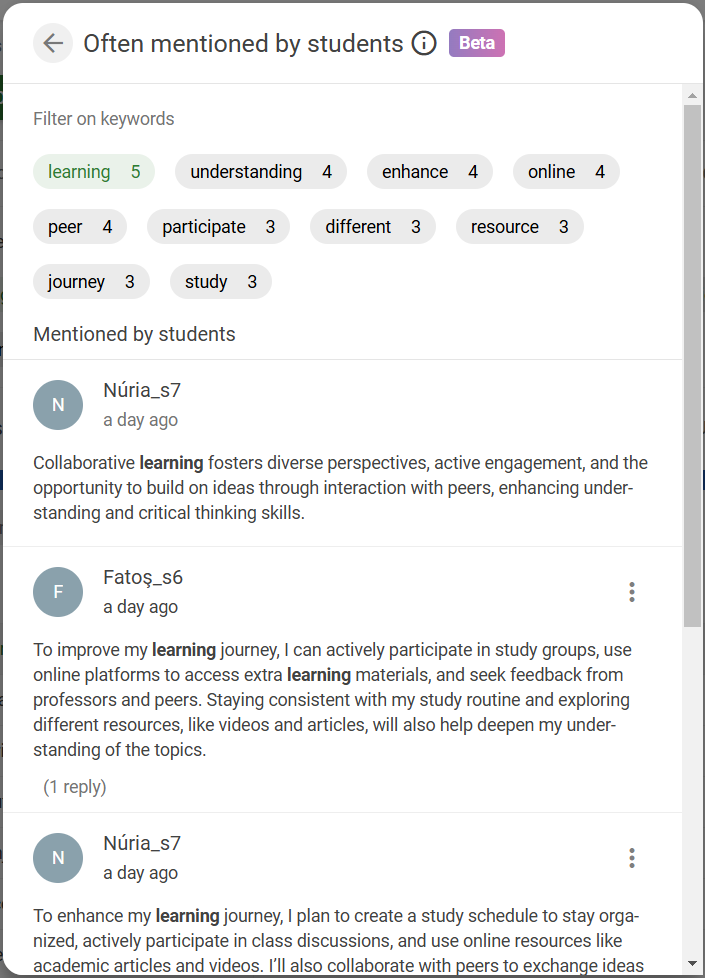705x978 pixels.
Task: Select the different keyword chip
Action: (372, 226)
